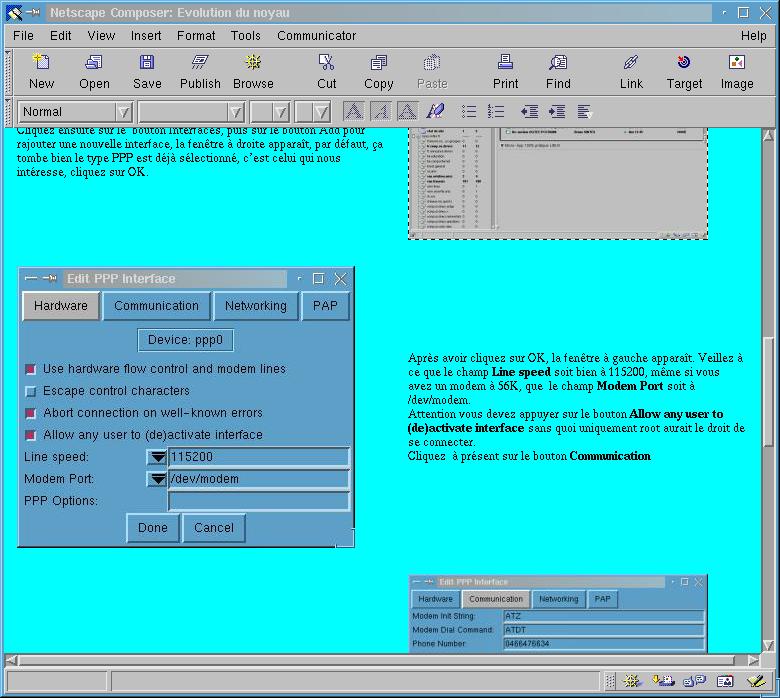Enable Escape control characters checkbox

[30, 391]
